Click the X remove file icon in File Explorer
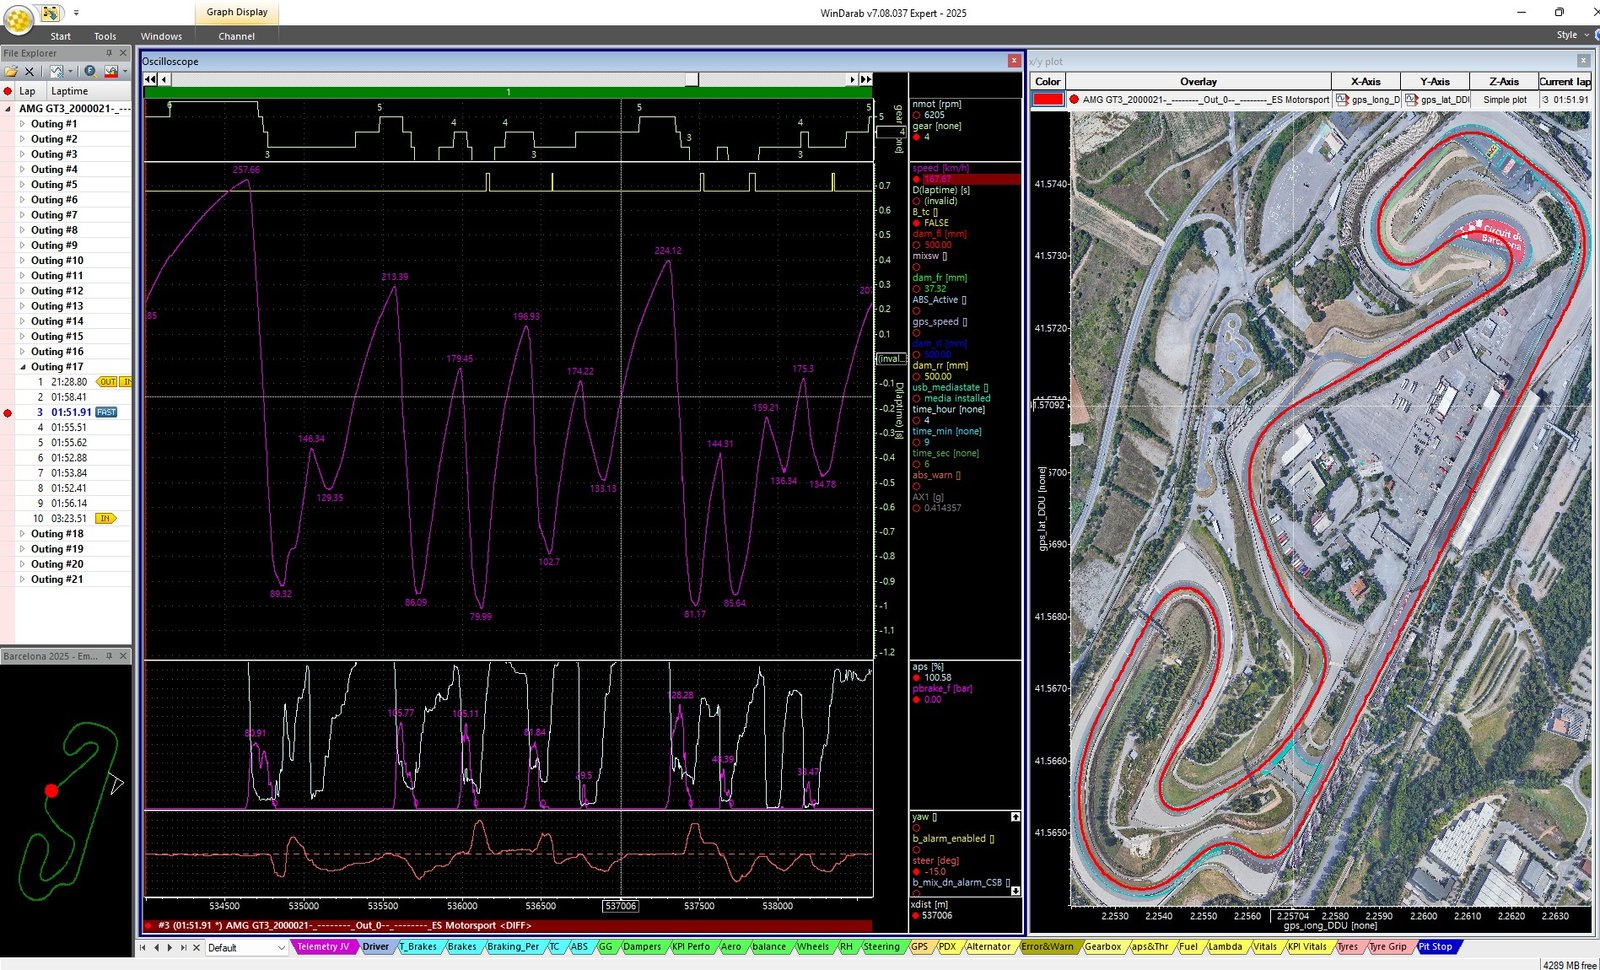This screenshot has width=1600, height=970. 30,71
